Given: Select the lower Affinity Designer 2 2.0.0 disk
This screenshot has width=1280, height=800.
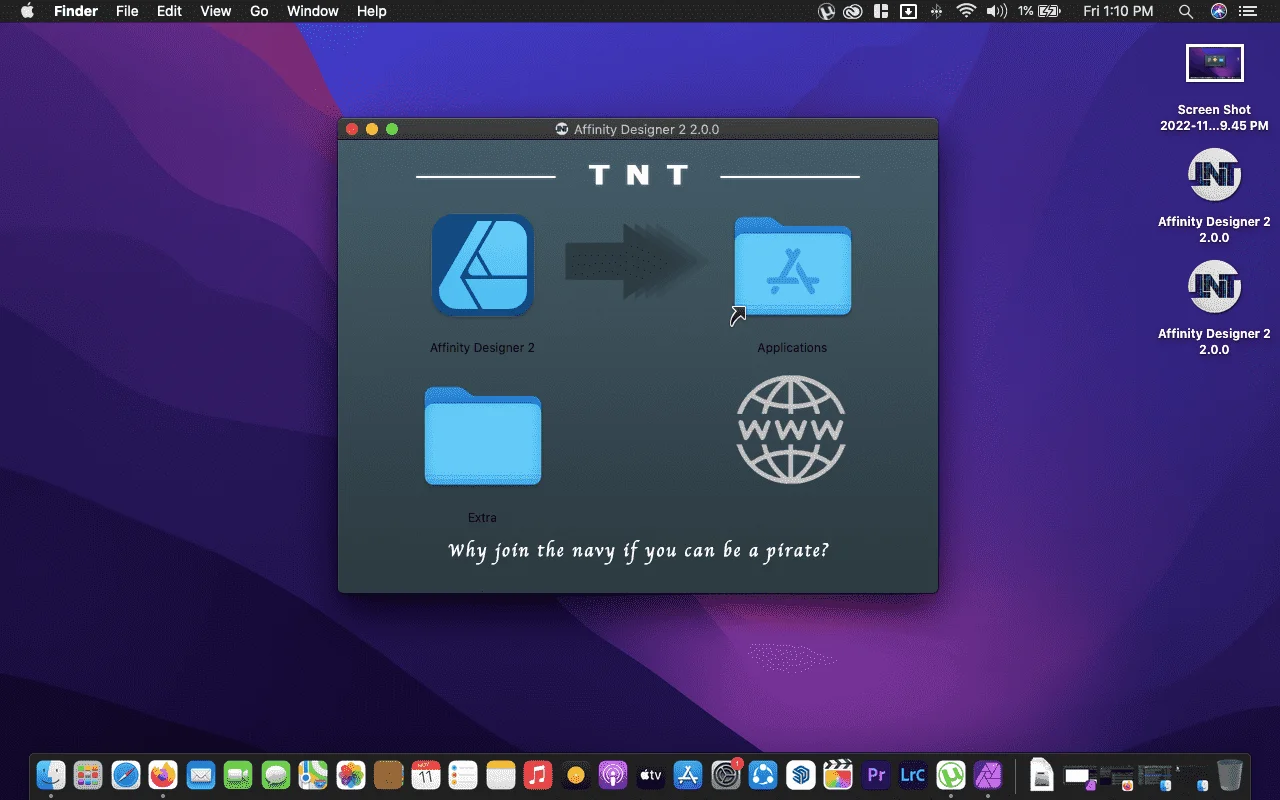Looking at the screenshot, I should [x=1214, y=287].
